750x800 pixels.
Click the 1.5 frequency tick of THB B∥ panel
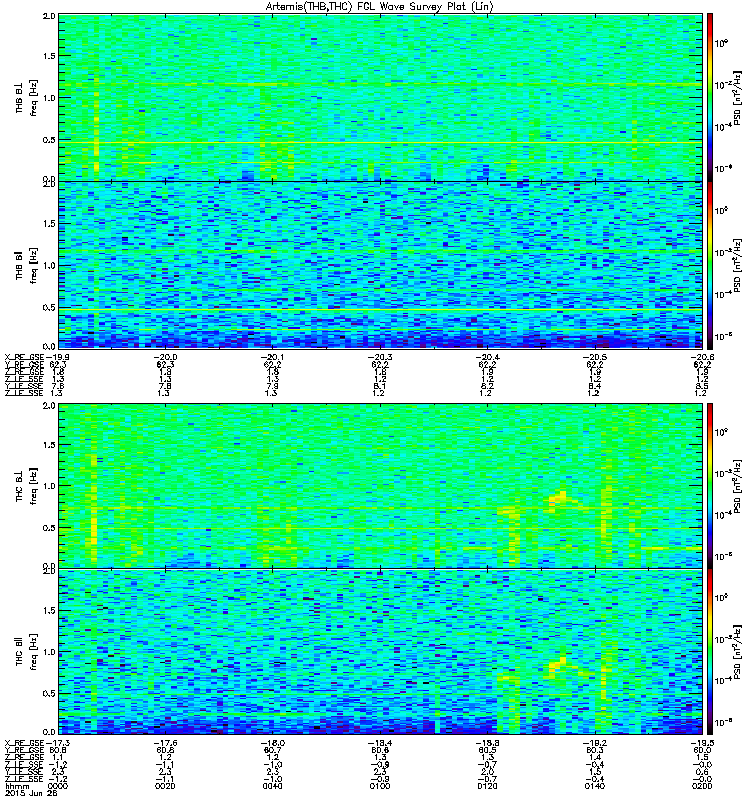[x=49, y=223]
